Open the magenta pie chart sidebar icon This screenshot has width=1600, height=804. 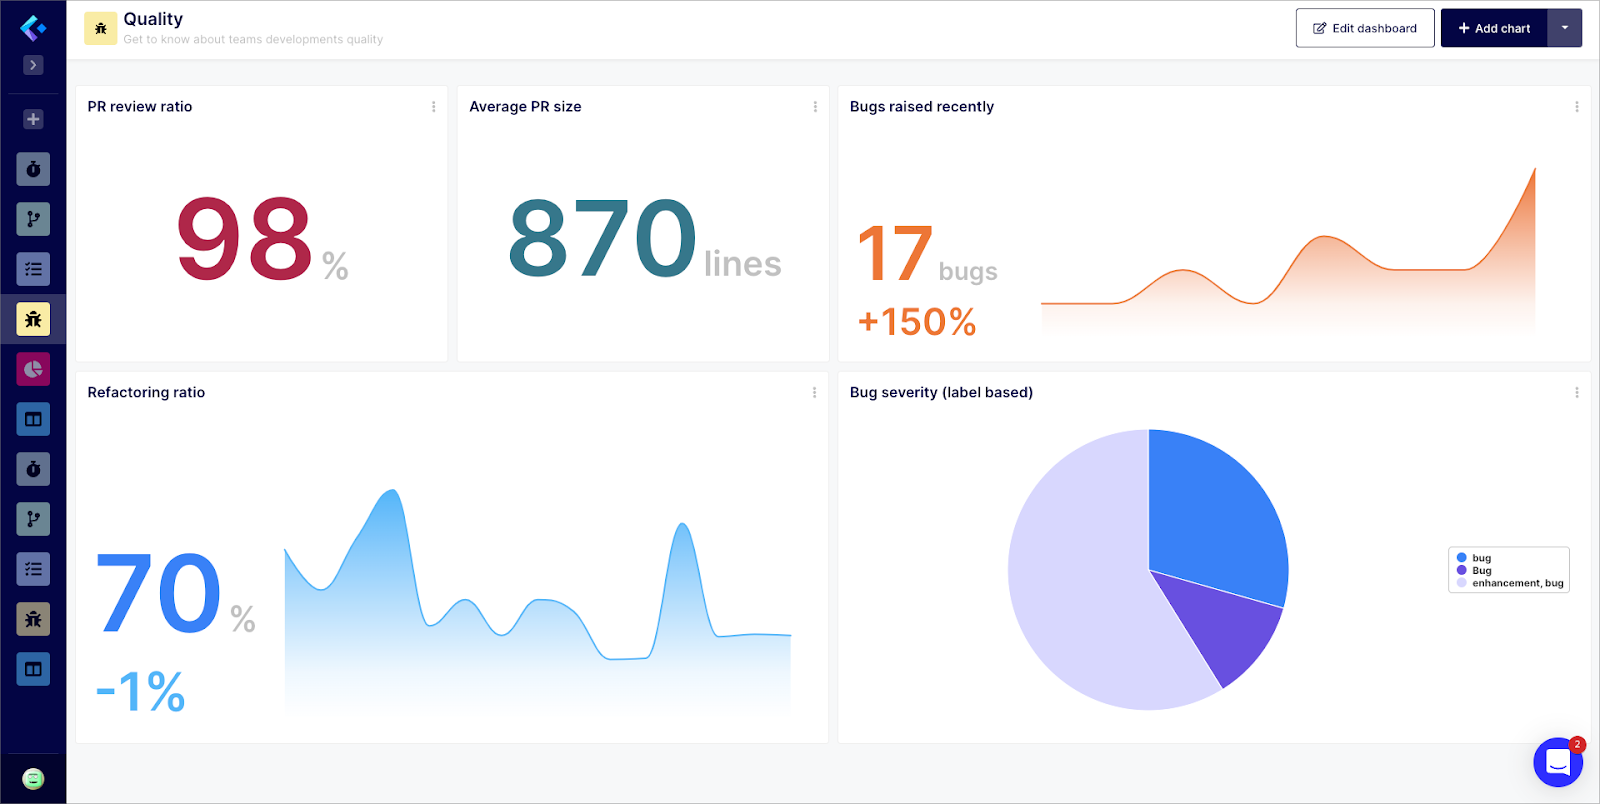[x=33, y=369]
